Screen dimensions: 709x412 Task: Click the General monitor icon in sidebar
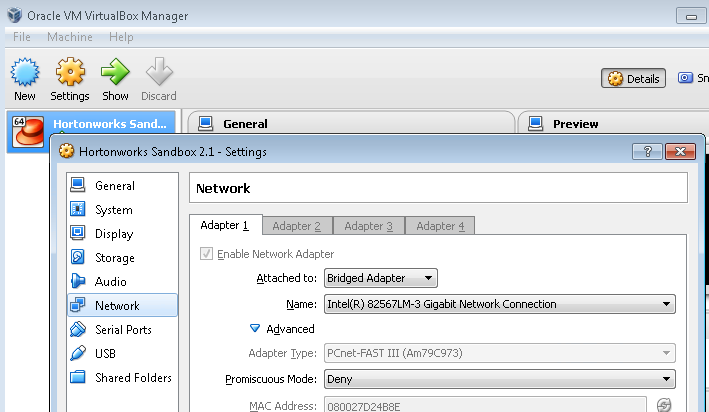coord(78,185)
